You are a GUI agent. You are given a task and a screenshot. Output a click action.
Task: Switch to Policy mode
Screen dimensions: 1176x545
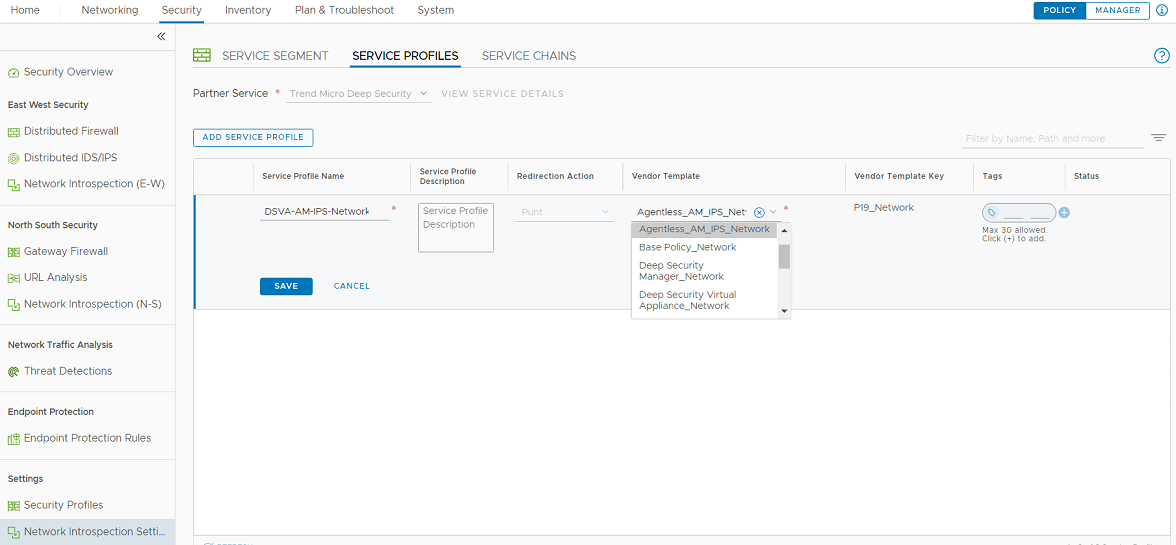(x=1059, y=10)
